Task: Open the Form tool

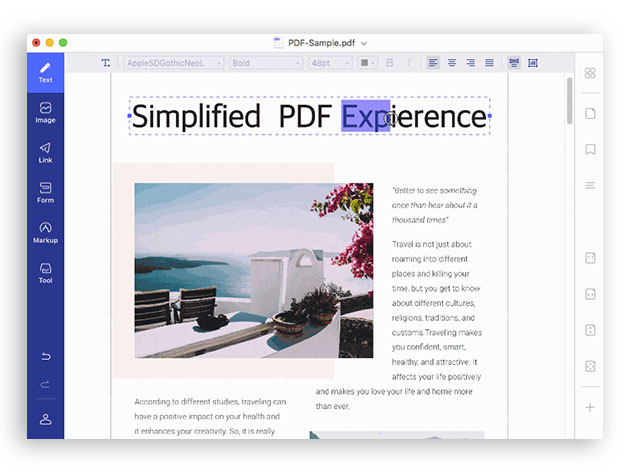Action: click(45, 191)
